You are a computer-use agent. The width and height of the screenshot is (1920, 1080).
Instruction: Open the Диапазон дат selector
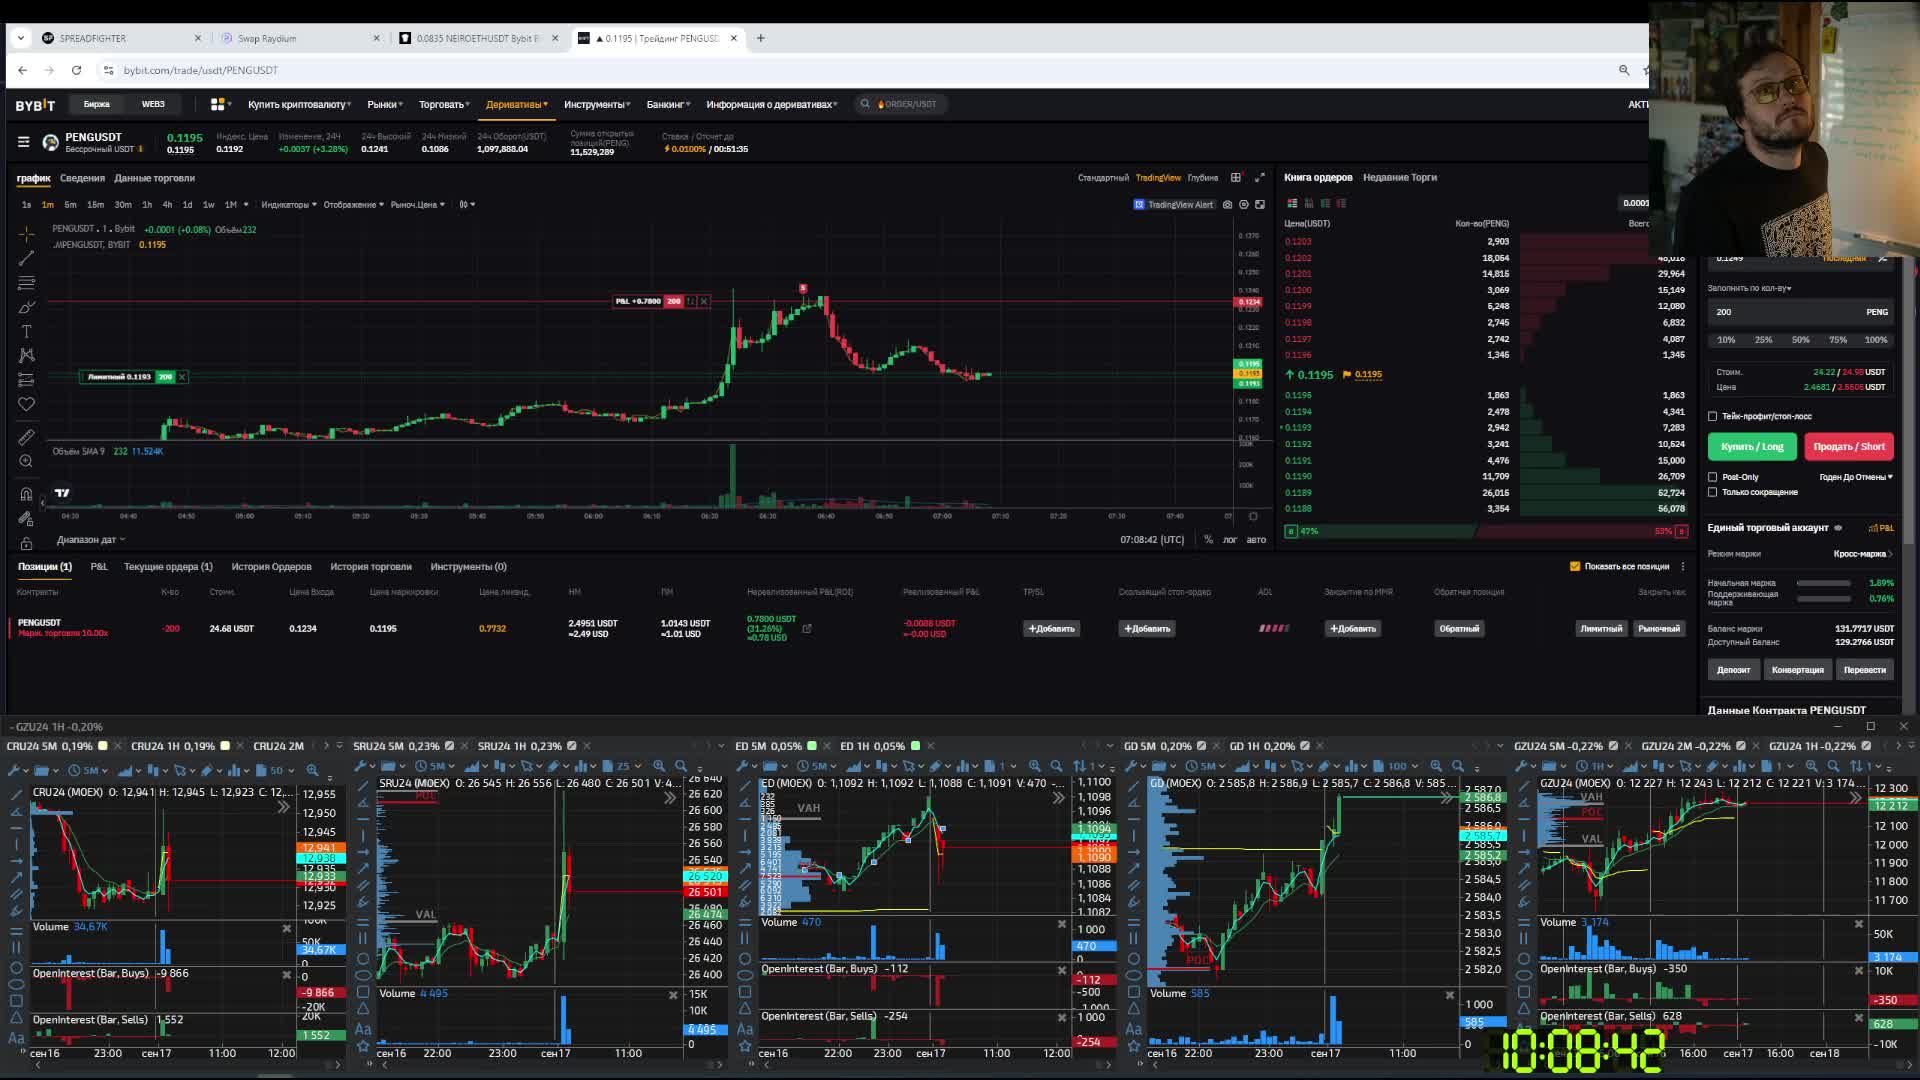click(90, 539)
